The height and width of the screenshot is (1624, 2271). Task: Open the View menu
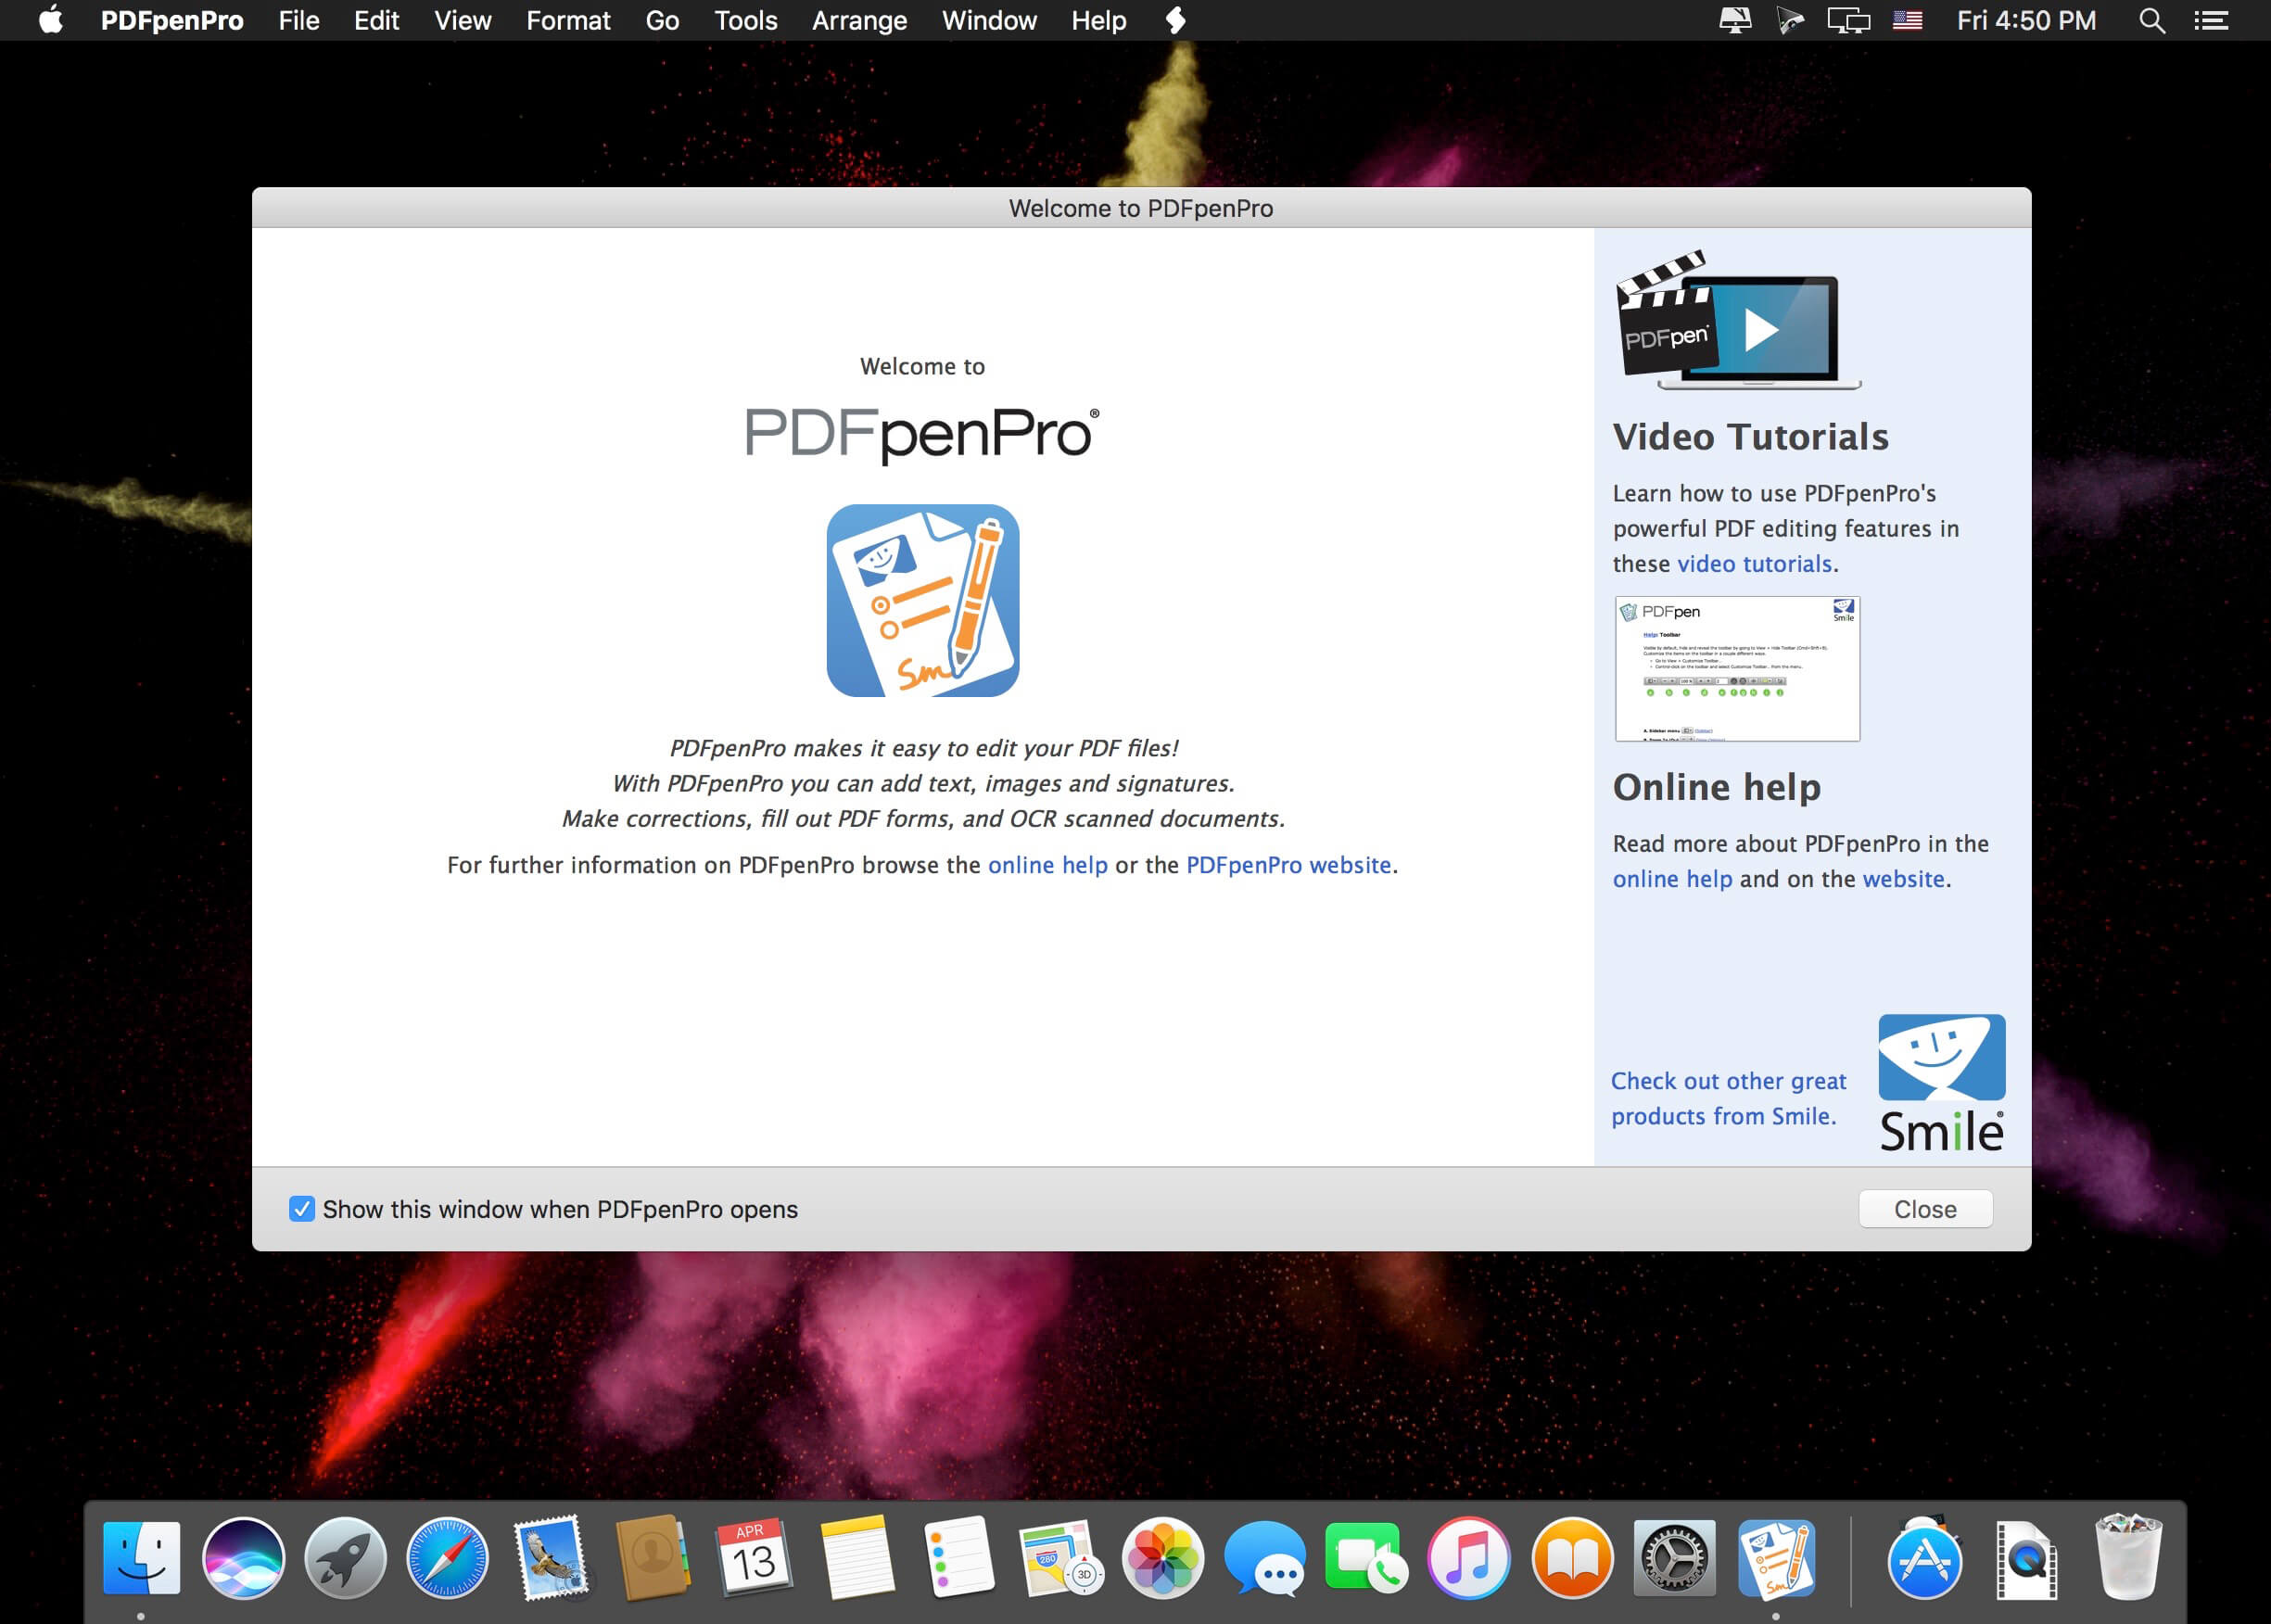coord(463,20)
